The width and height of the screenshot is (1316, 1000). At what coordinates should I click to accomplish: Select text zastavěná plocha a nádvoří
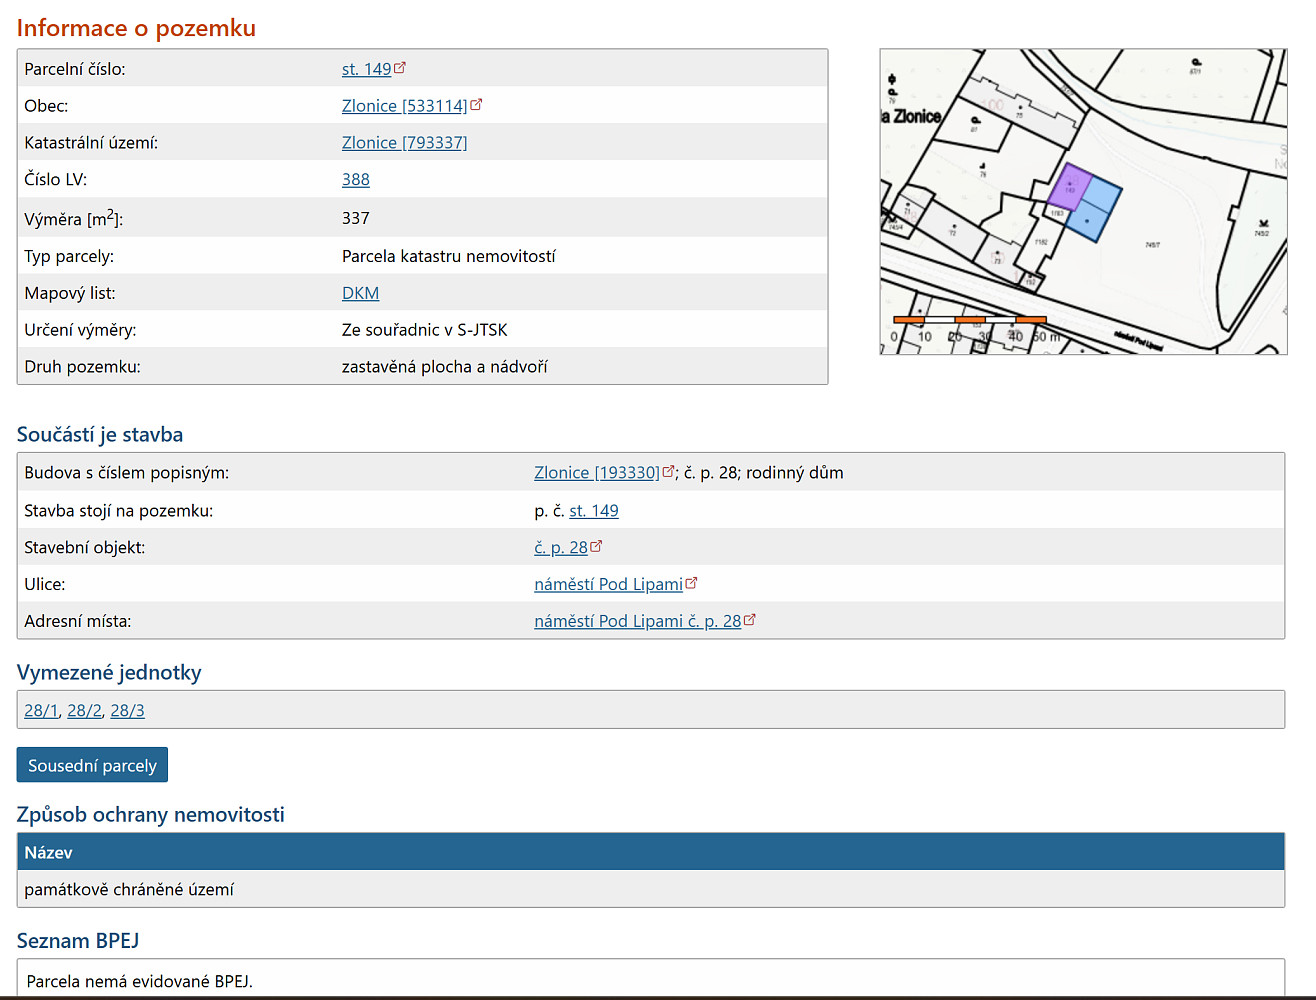tap(445, 367)
